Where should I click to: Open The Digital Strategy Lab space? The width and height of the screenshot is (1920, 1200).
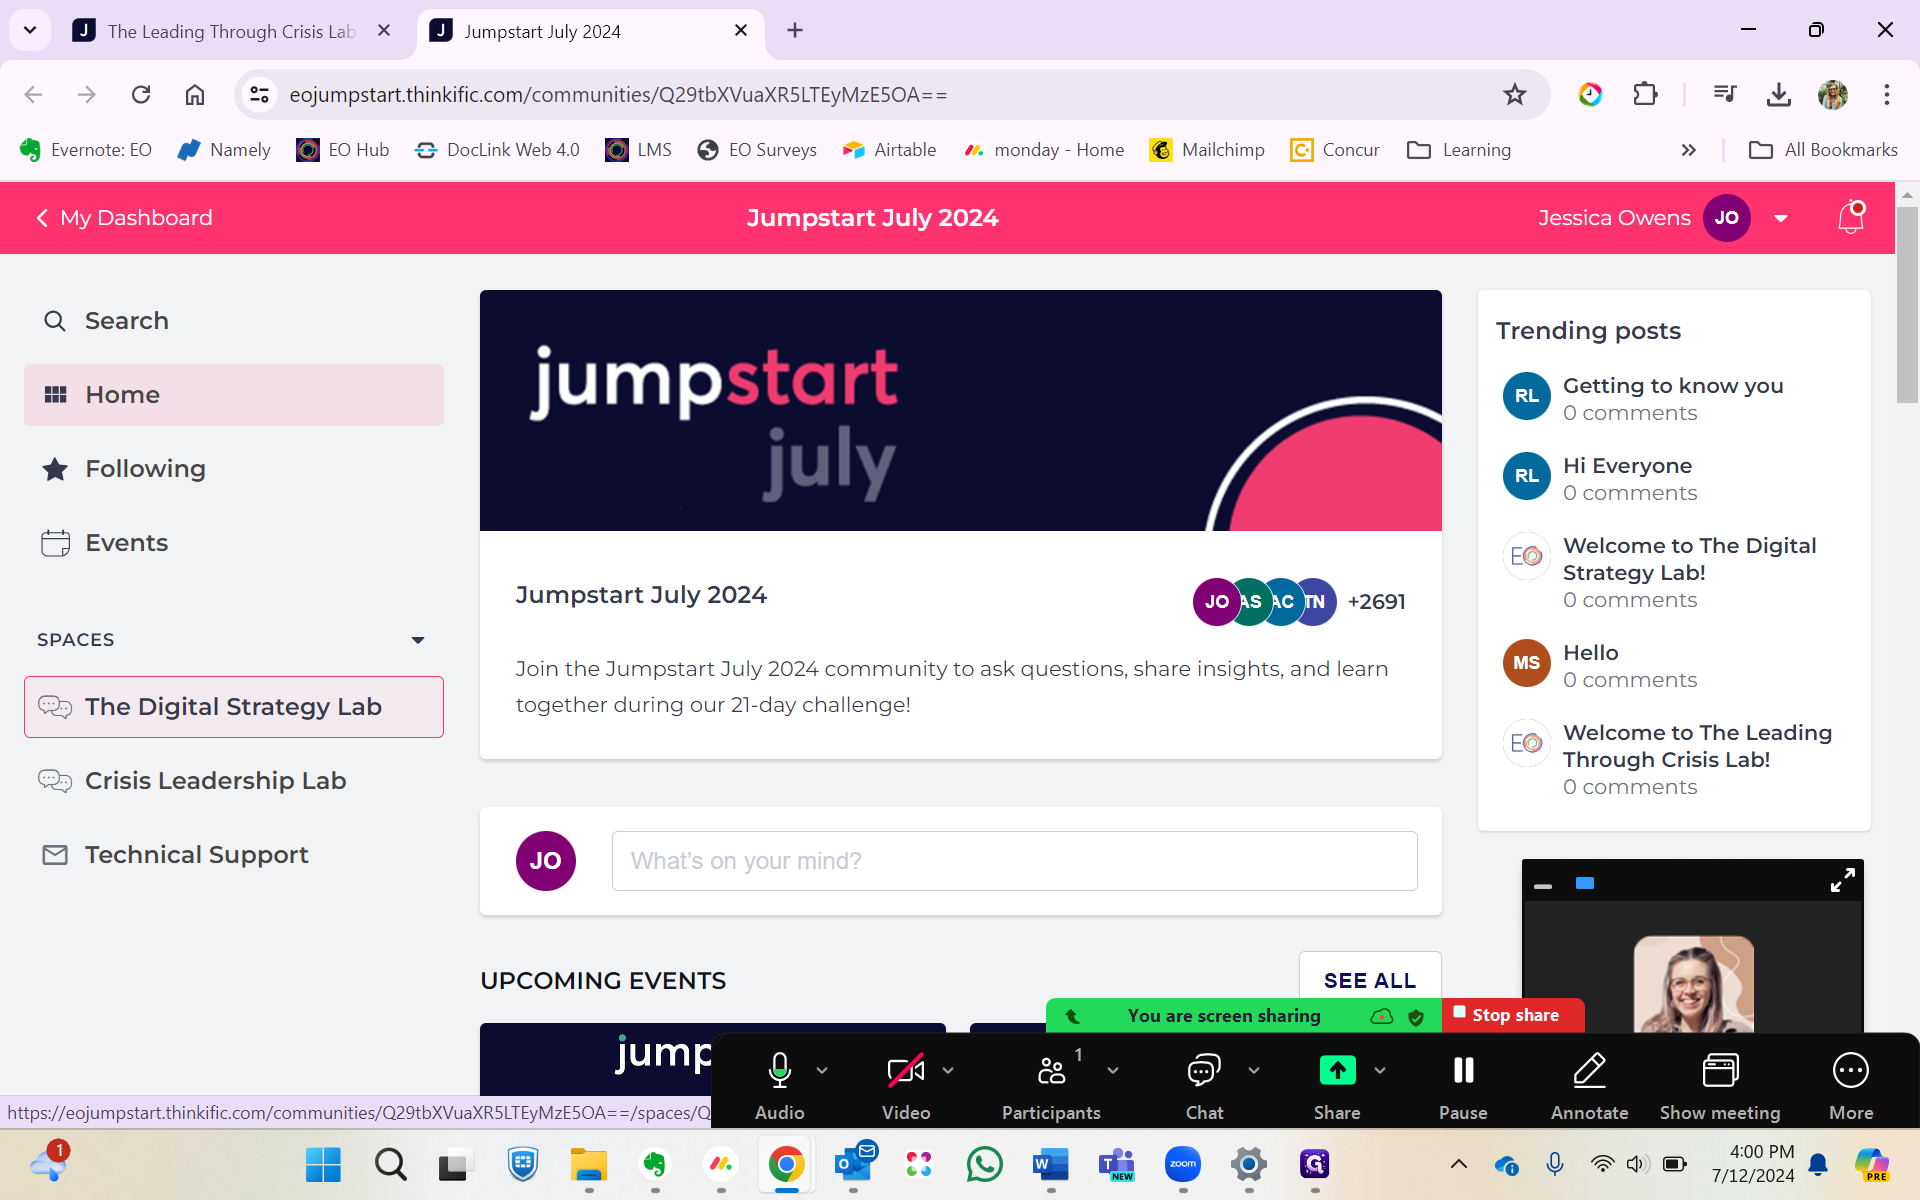(233, 707)
